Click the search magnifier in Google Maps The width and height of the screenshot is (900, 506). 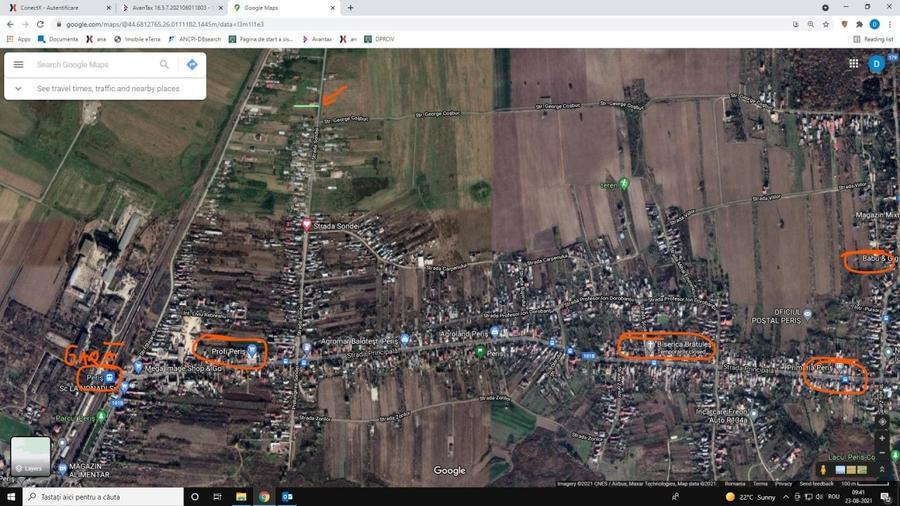pos(164,64)
